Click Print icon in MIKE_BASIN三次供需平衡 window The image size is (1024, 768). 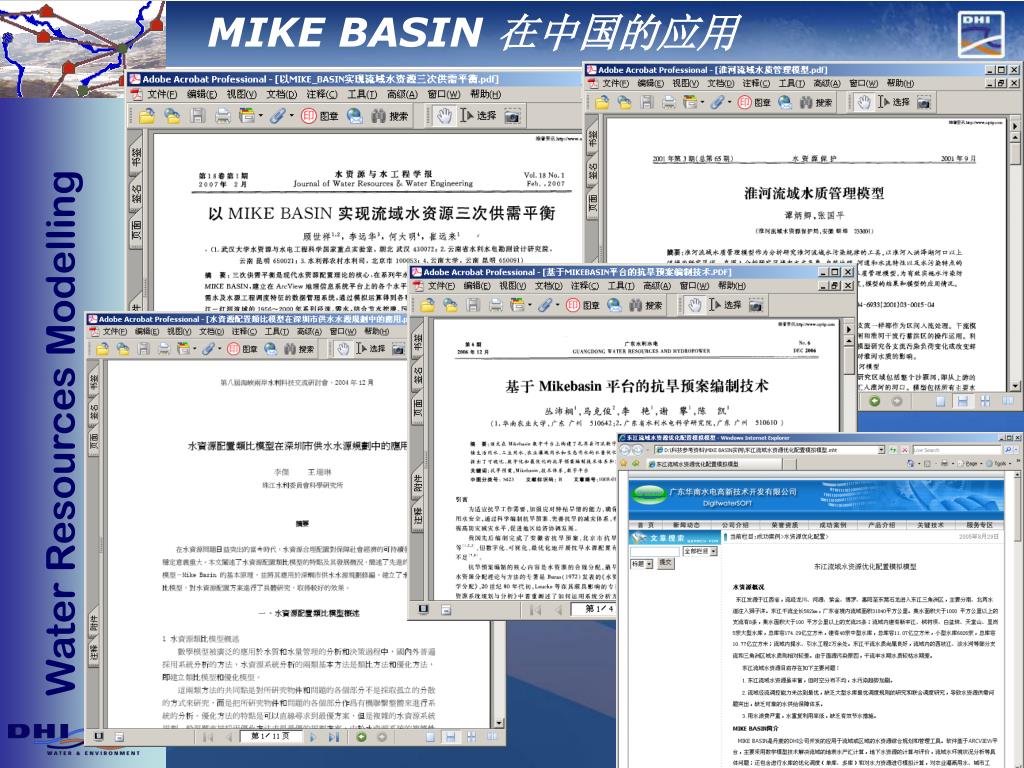[x=223, y=116]
